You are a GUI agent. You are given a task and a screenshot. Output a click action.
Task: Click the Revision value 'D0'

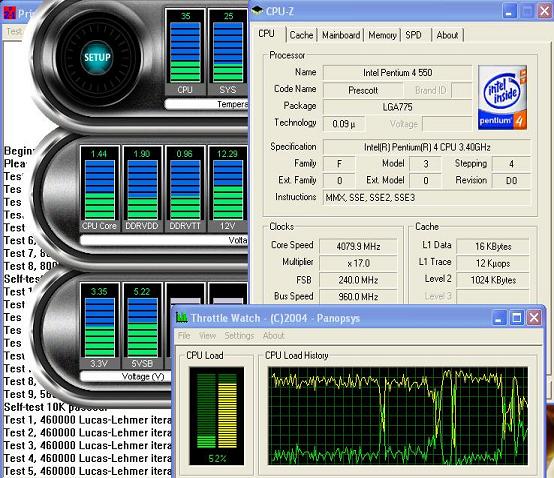(511, 181)
